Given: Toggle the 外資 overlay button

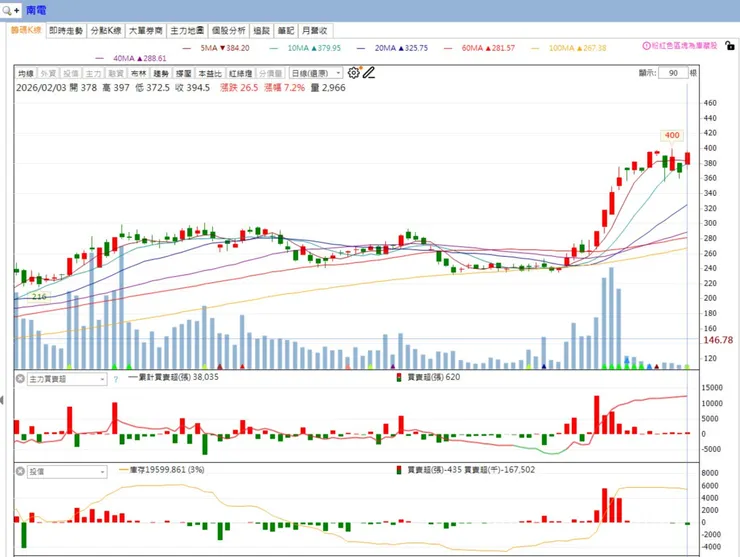Looking at the screenshot, I should coord(48,73).
